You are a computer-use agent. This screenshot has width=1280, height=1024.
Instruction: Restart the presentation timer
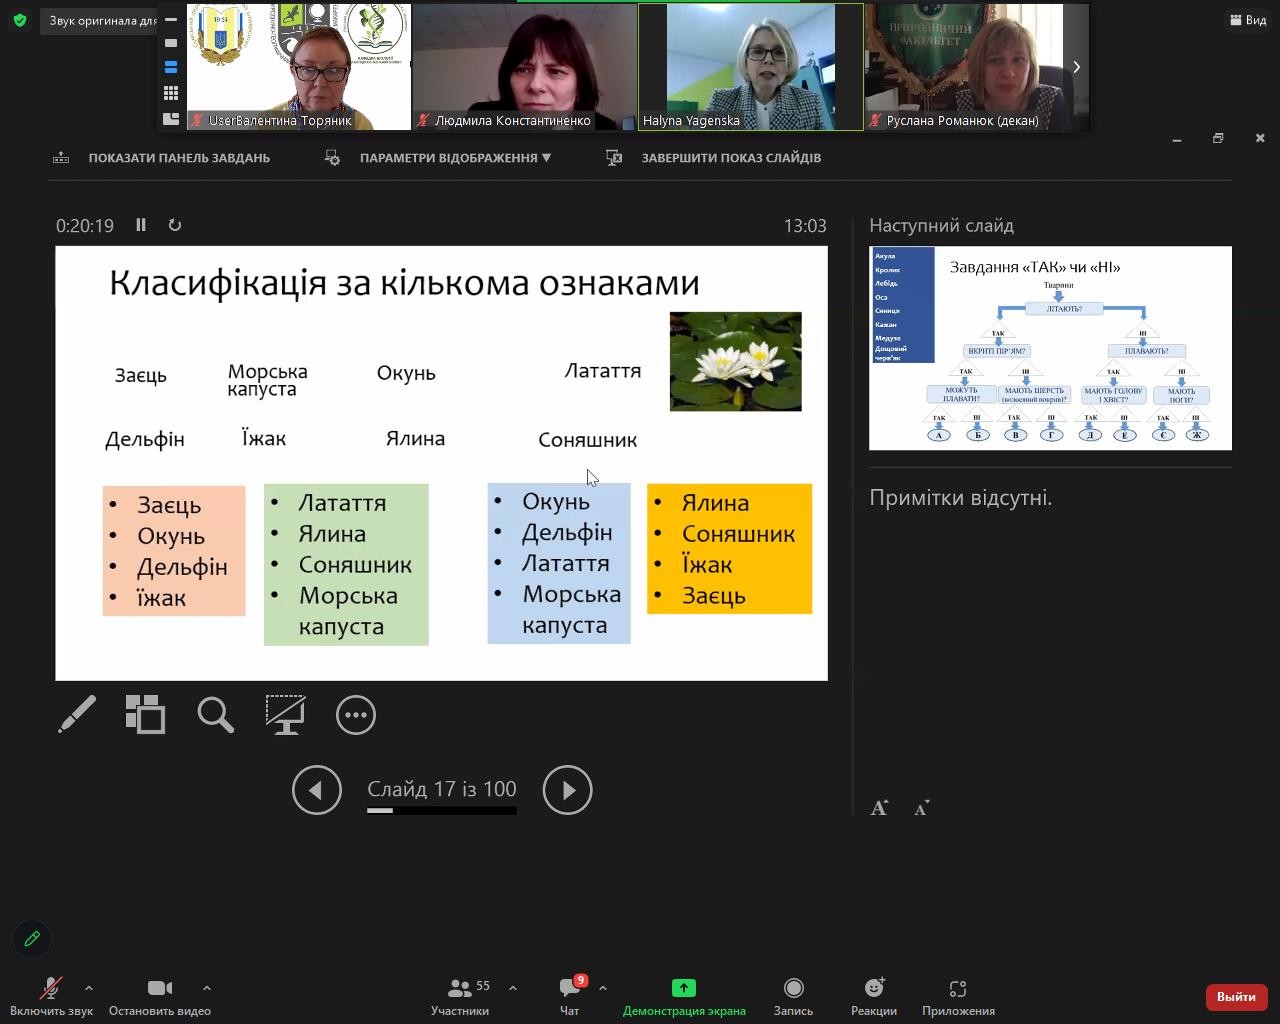point(175,225)
